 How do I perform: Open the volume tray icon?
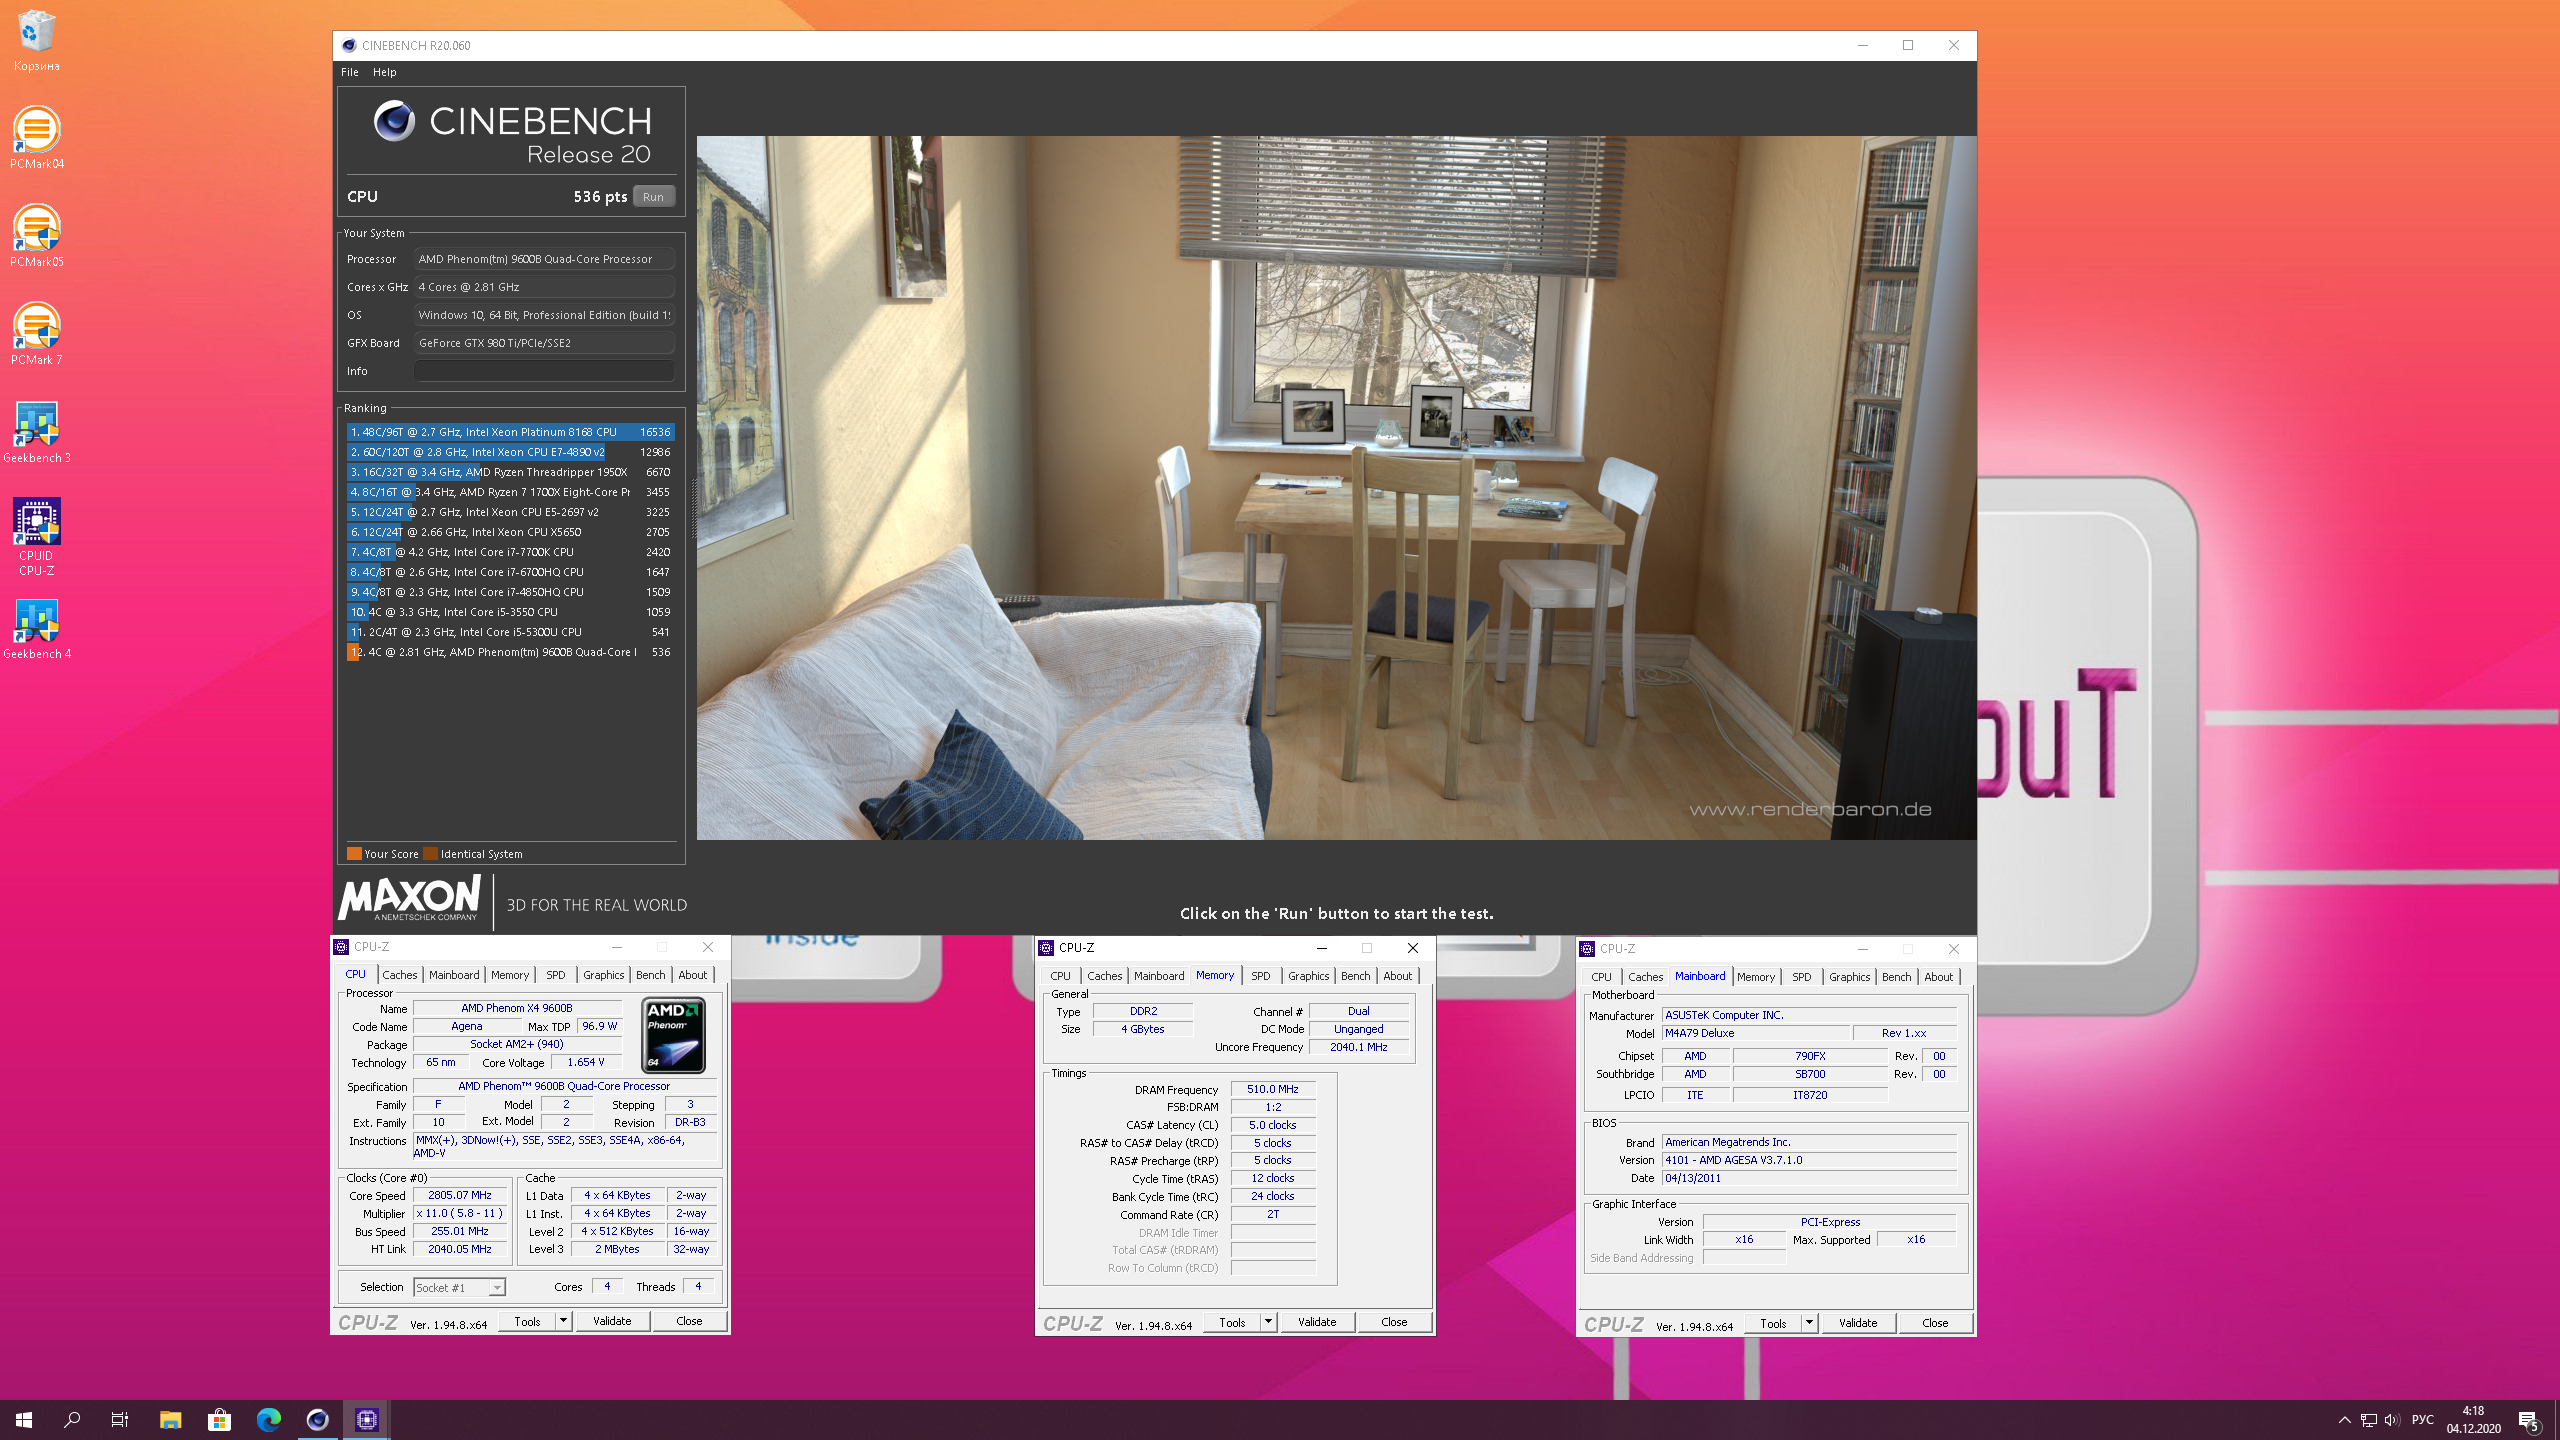pos(2392,1420)
